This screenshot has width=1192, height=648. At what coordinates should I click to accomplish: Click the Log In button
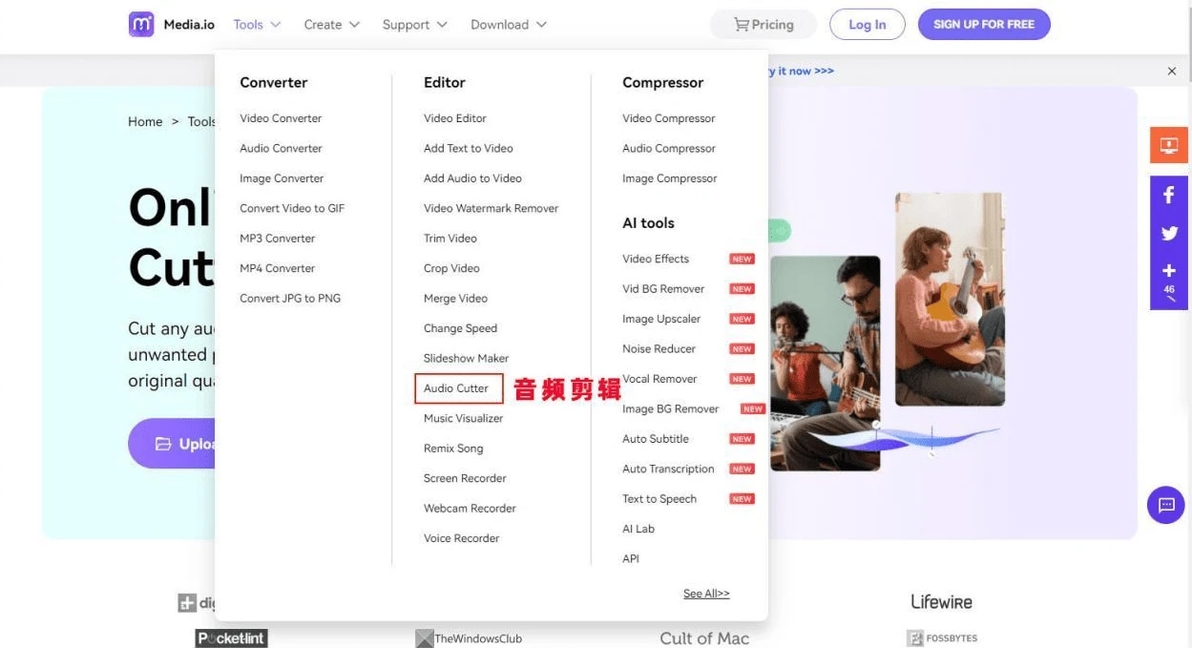pyautogui.click(x=867, y=24)
